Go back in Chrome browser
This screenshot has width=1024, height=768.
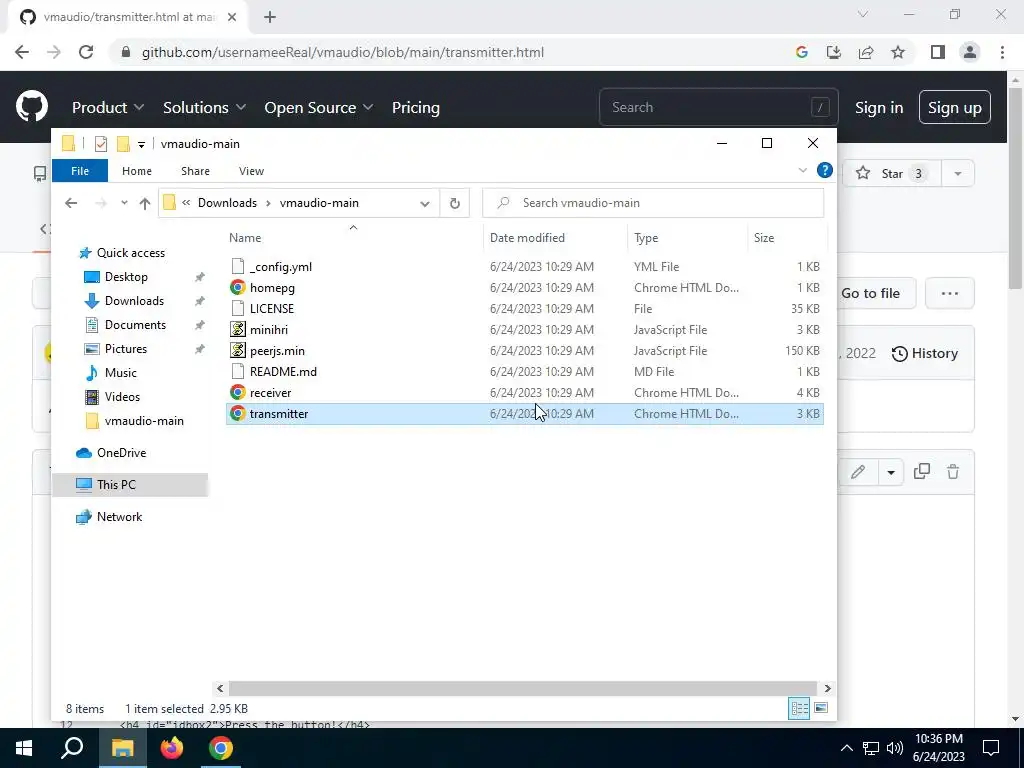pyautogui.click(x=22, y=52)
